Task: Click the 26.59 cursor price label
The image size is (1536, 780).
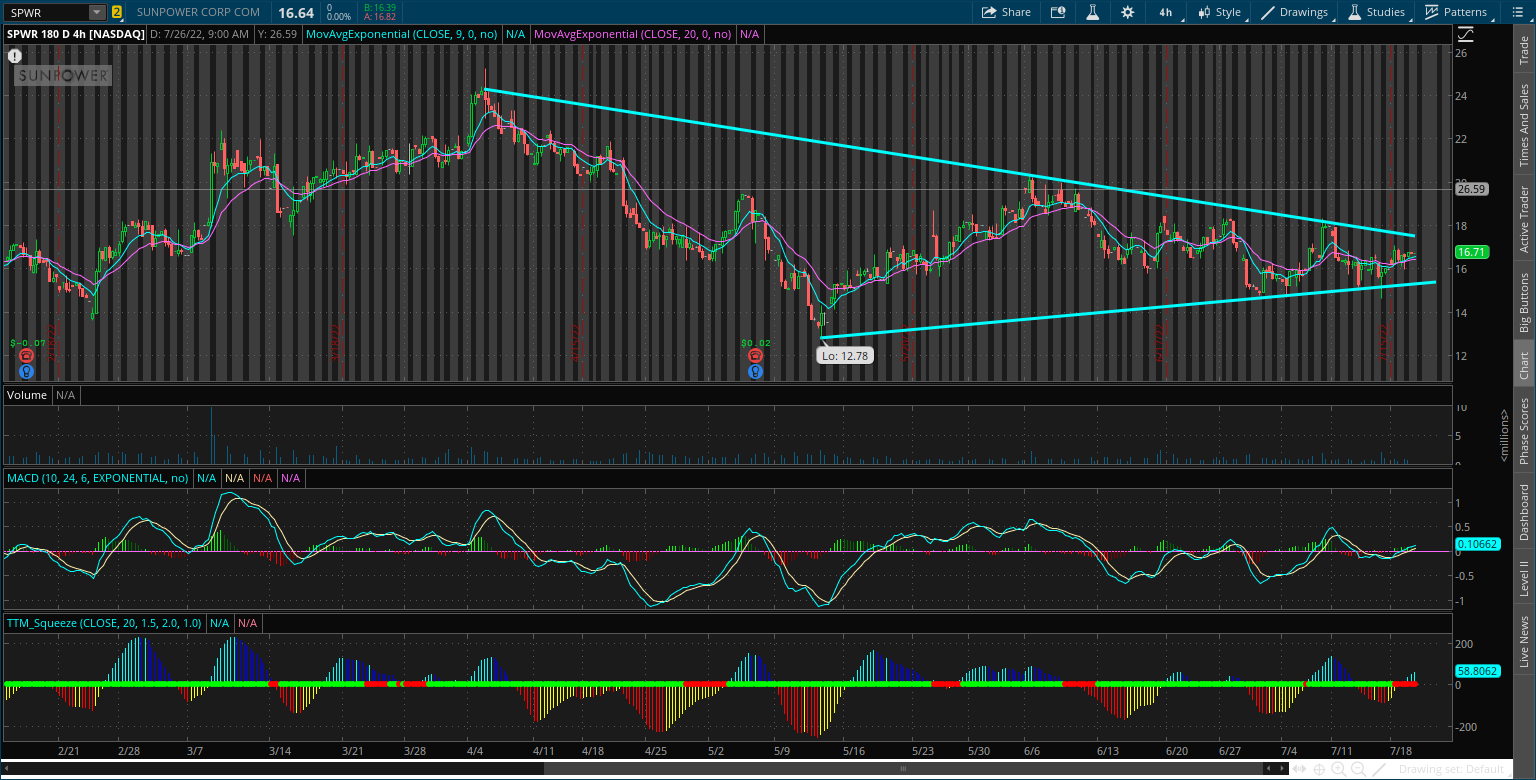Action: [x=1472, y=188]
